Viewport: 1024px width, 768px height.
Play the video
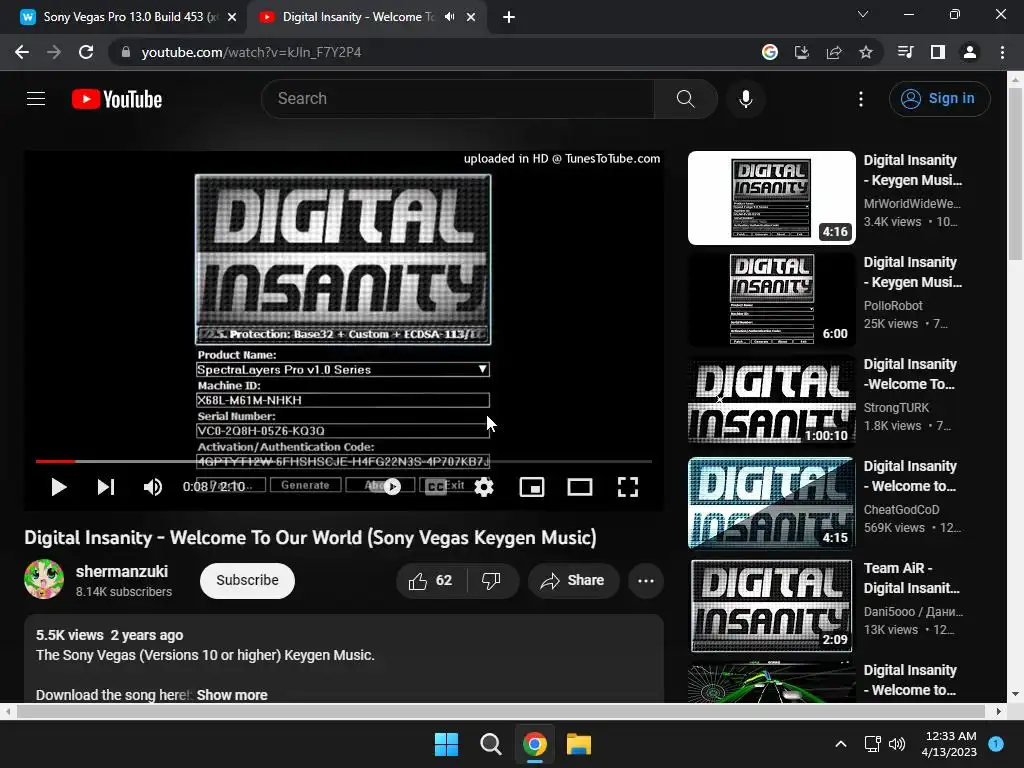coord(59,487)
